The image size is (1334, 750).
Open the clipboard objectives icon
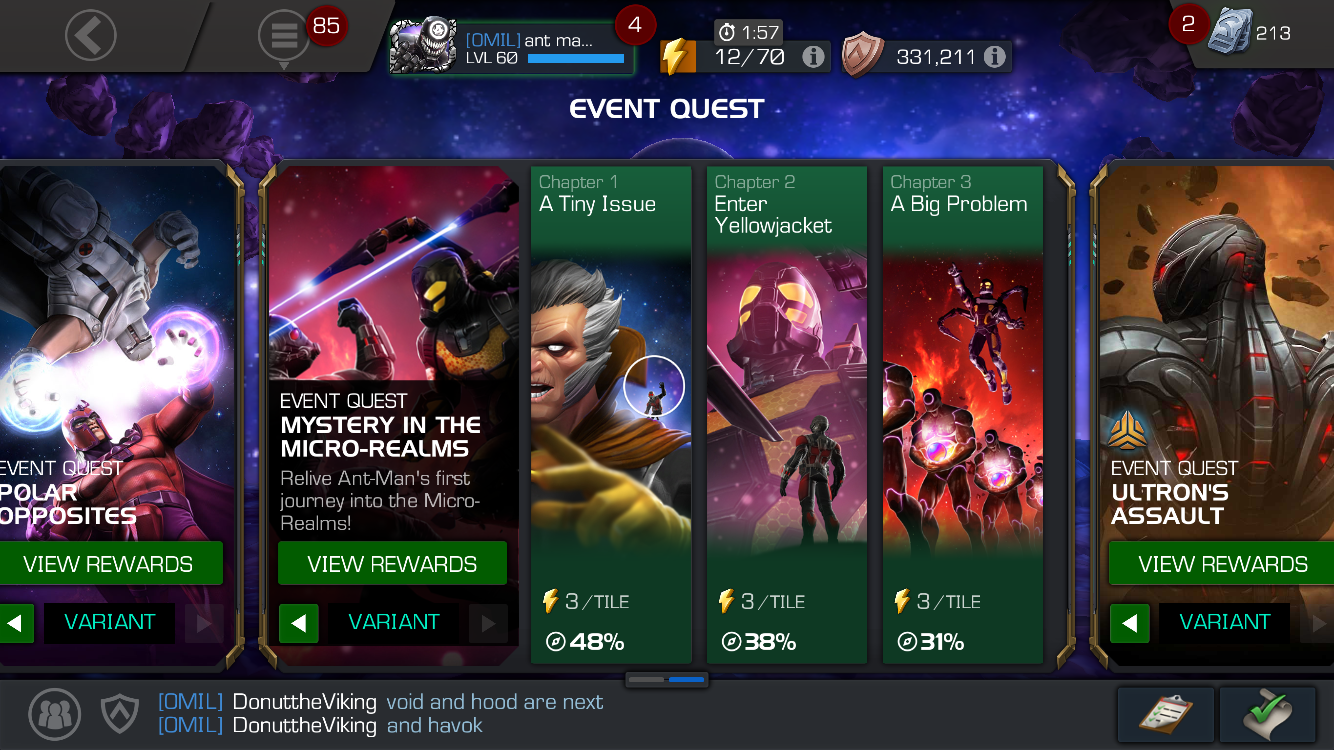click(x=1166, y=714)
